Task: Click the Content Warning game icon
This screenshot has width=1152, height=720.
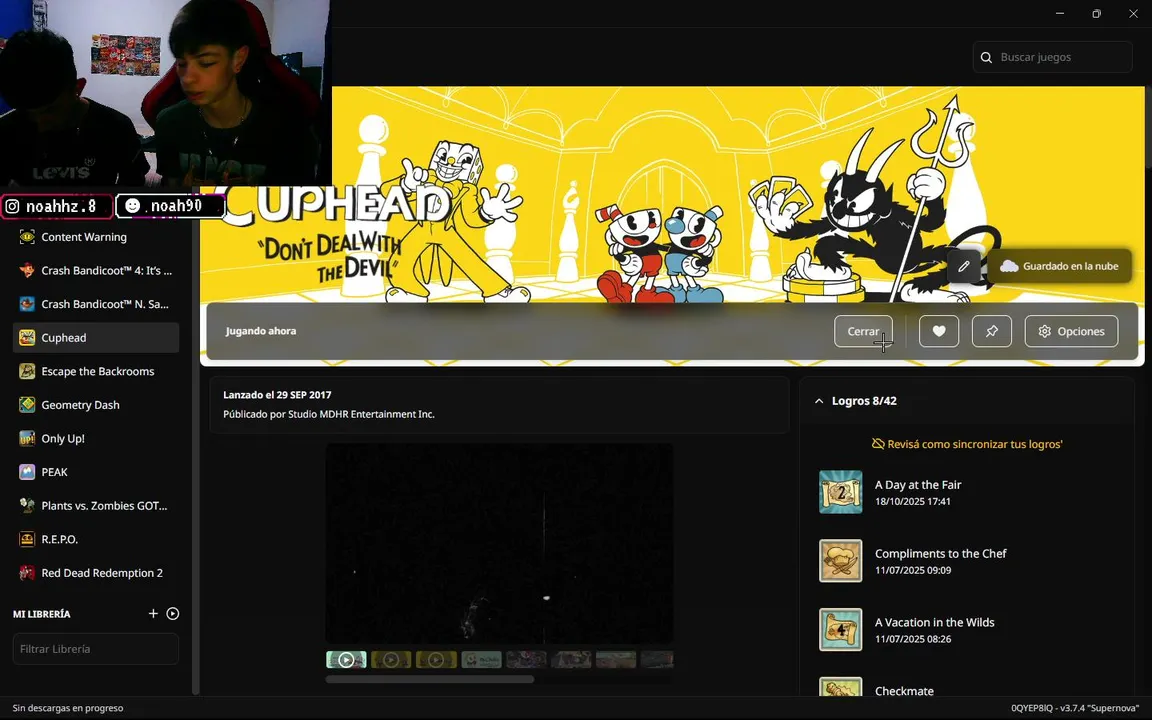Action: point(27,237)
